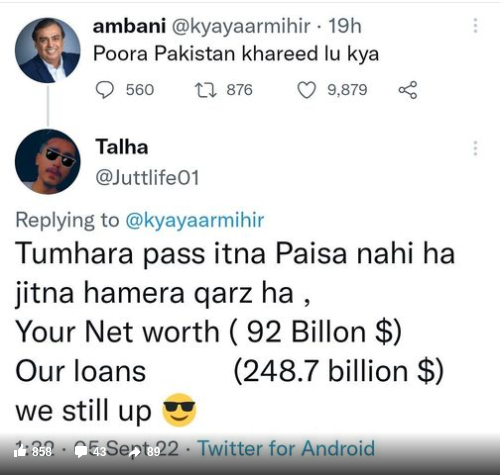The height and width of the screenshot is (475, 500).
Task: Like the ambani tweet with the heart icon
Action: (x=306, y=90)
